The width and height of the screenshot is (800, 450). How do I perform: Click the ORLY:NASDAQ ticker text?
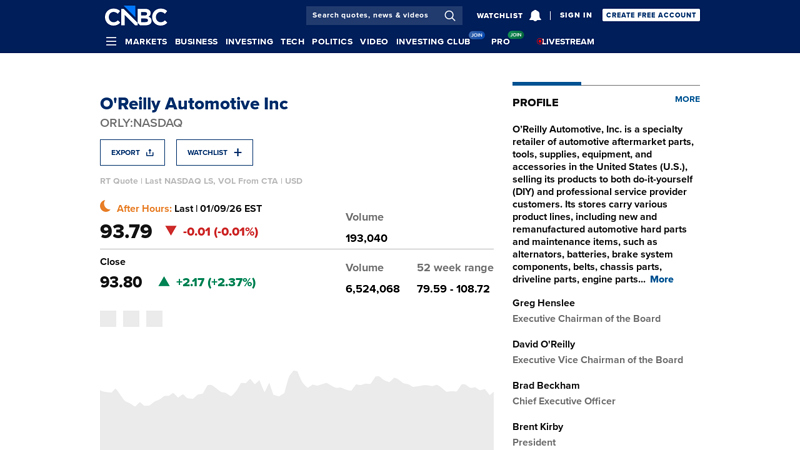point(141,123)
